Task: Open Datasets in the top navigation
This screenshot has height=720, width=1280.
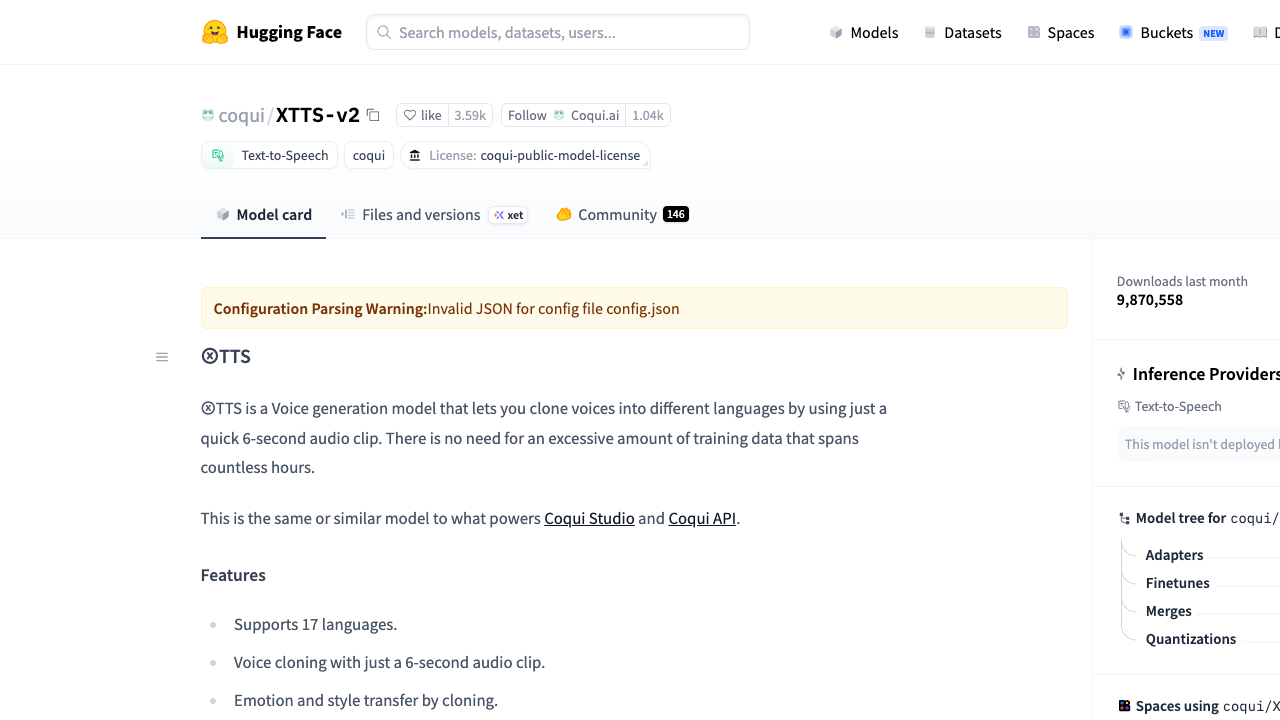Action: click(x=962, y=32)
